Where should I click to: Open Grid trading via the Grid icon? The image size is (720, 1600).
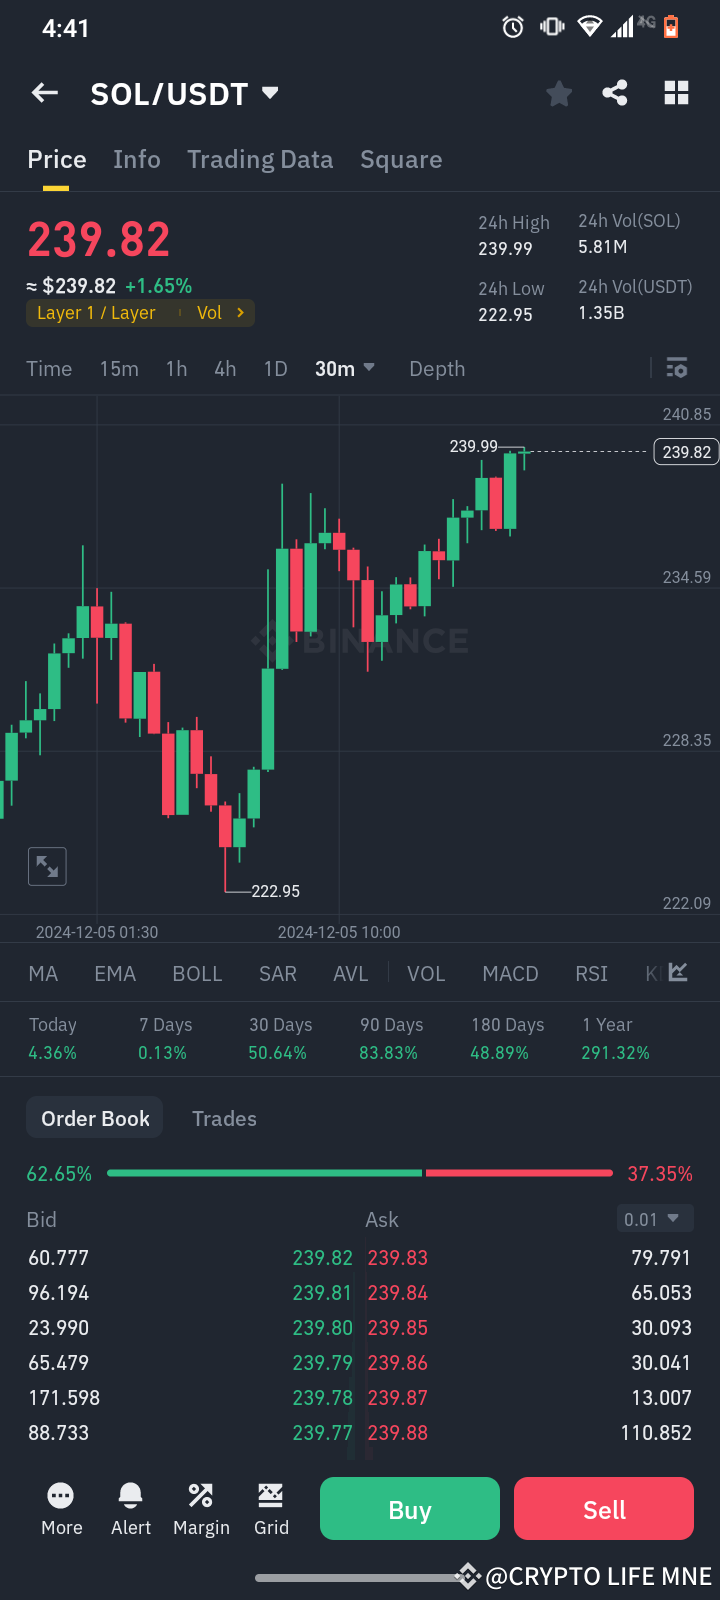tap(271, 1507)
